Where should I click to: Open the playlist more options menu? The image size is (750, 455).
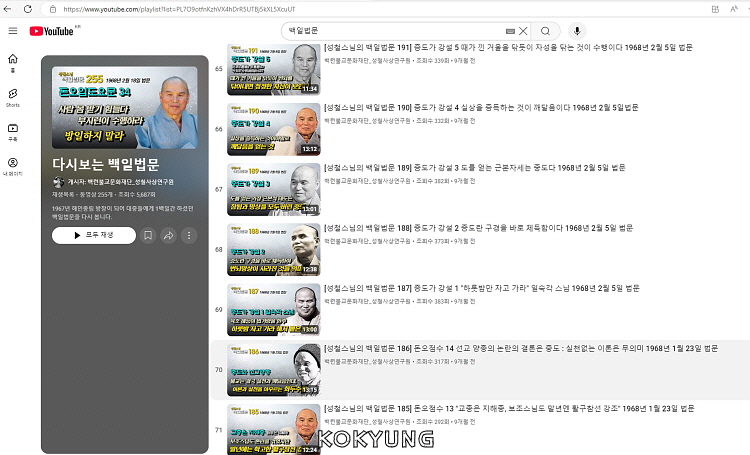tap(189, 235)
